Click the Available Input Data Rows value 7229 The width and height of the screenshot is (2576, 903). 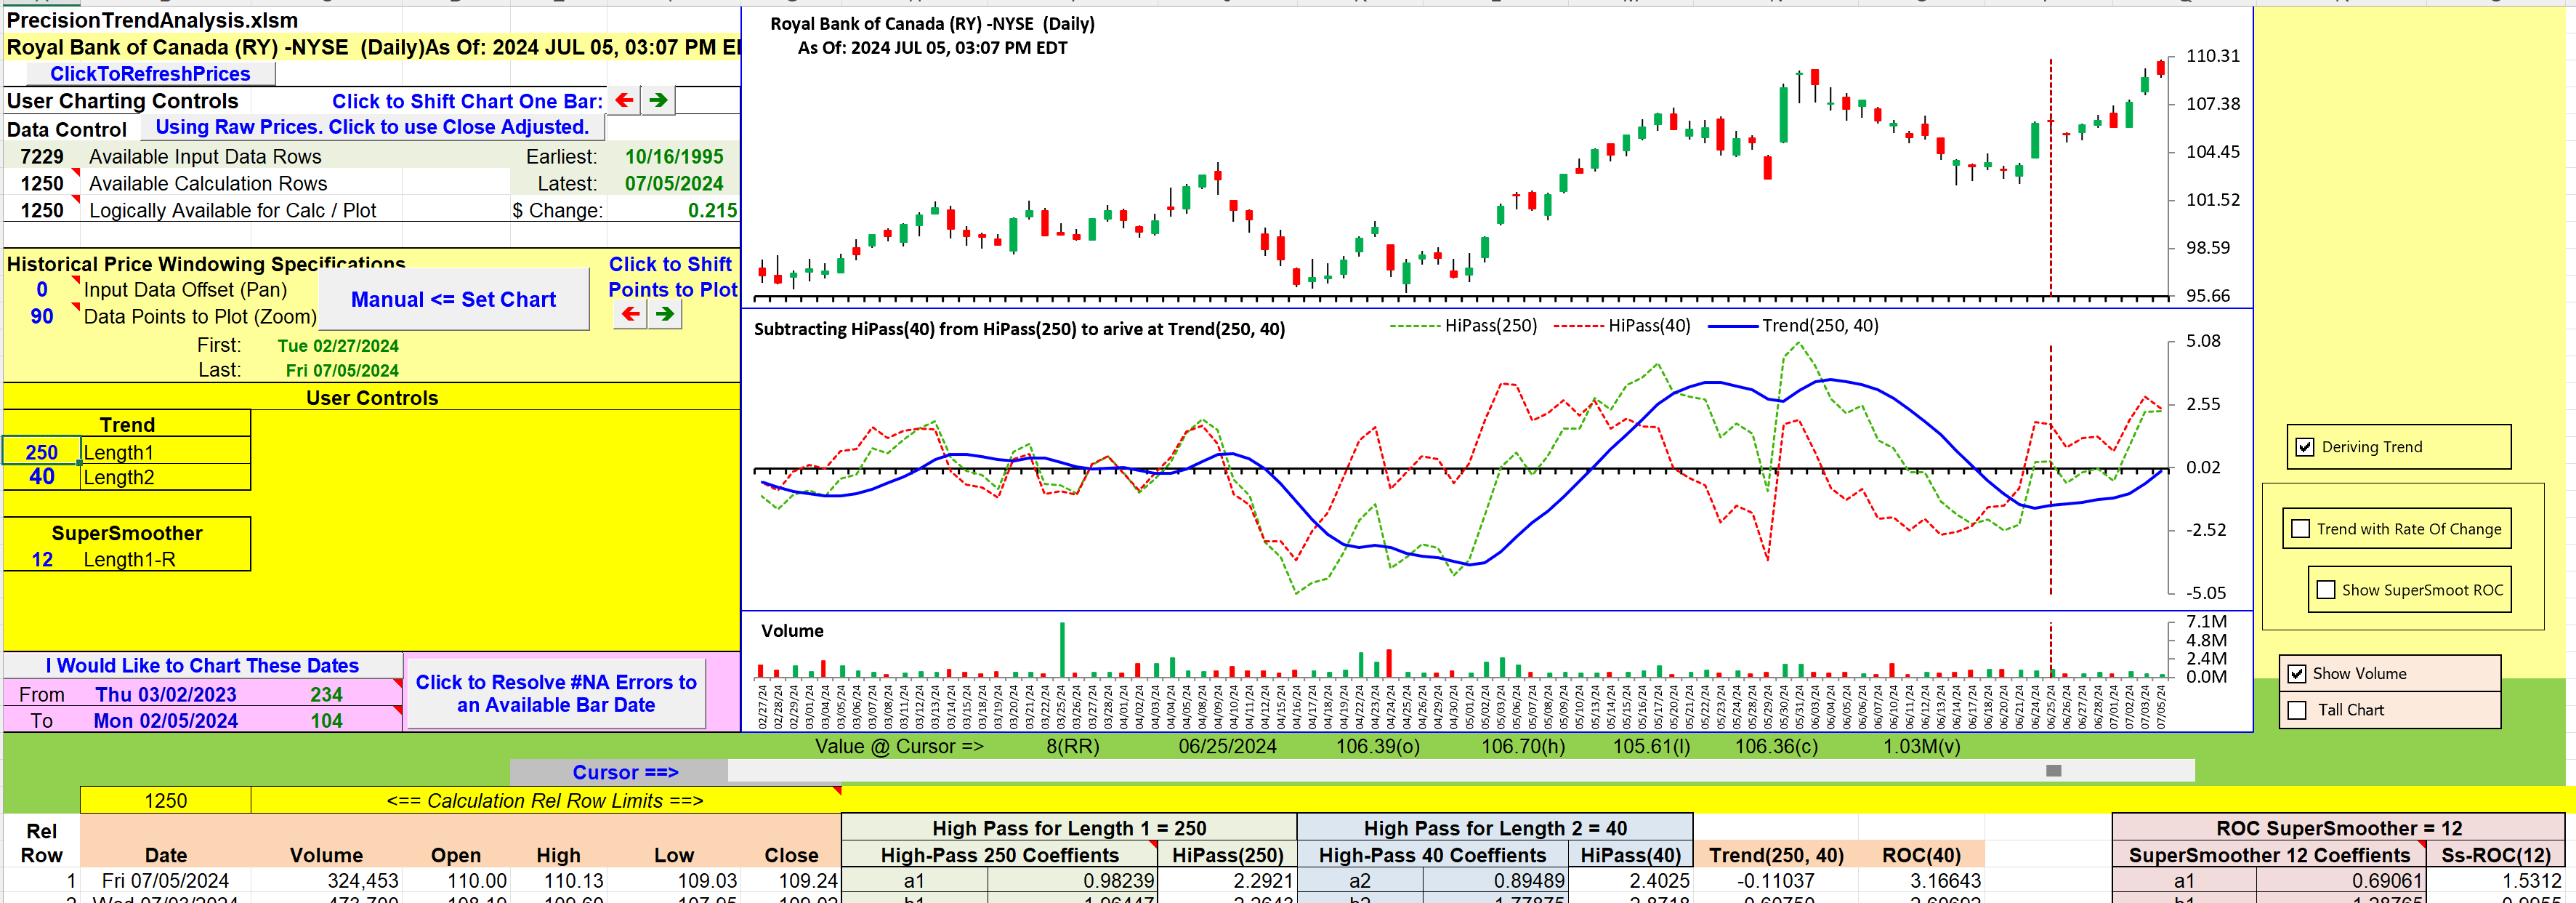[41, 157]
